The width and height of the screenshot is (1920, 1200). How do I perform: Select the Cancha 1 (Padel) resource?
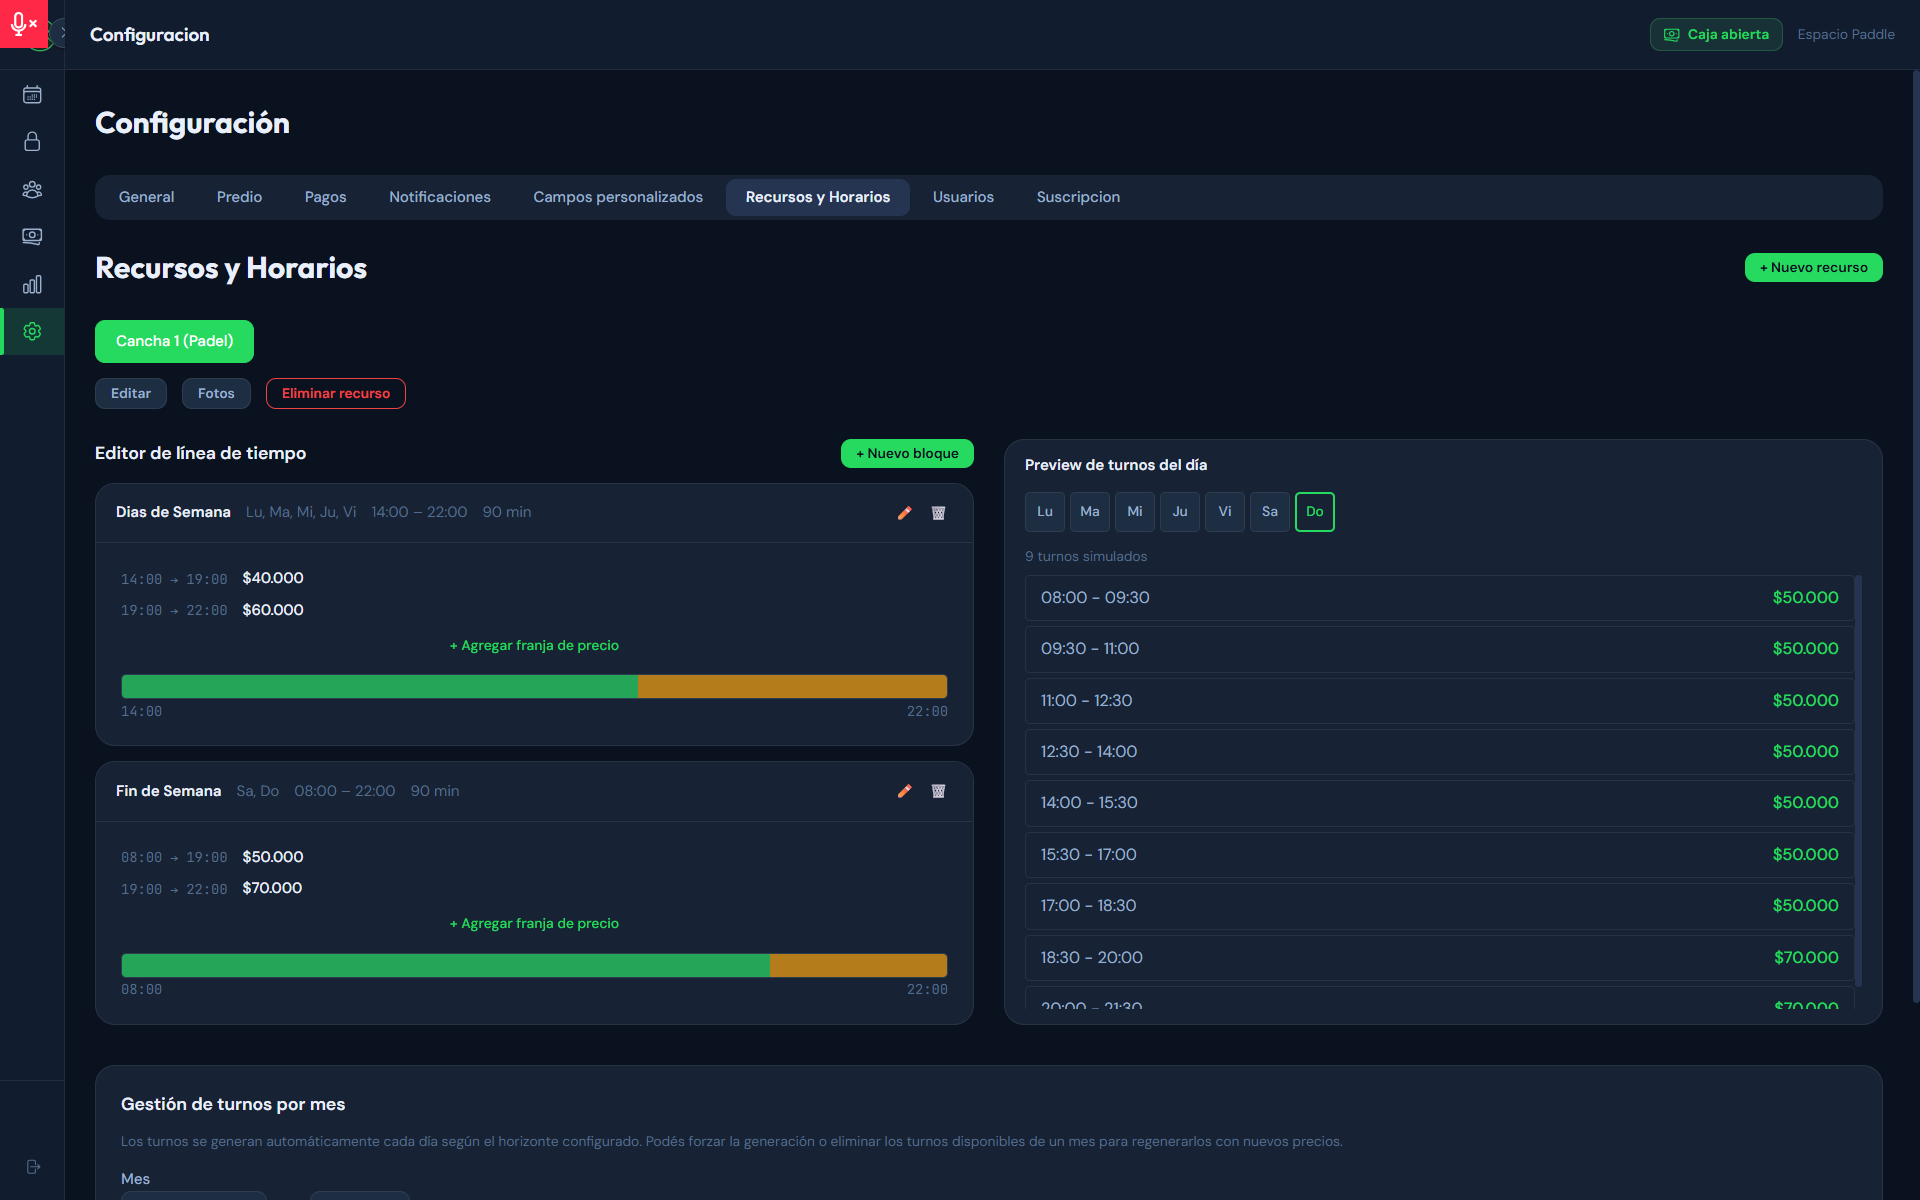click(x=174, y=341)
